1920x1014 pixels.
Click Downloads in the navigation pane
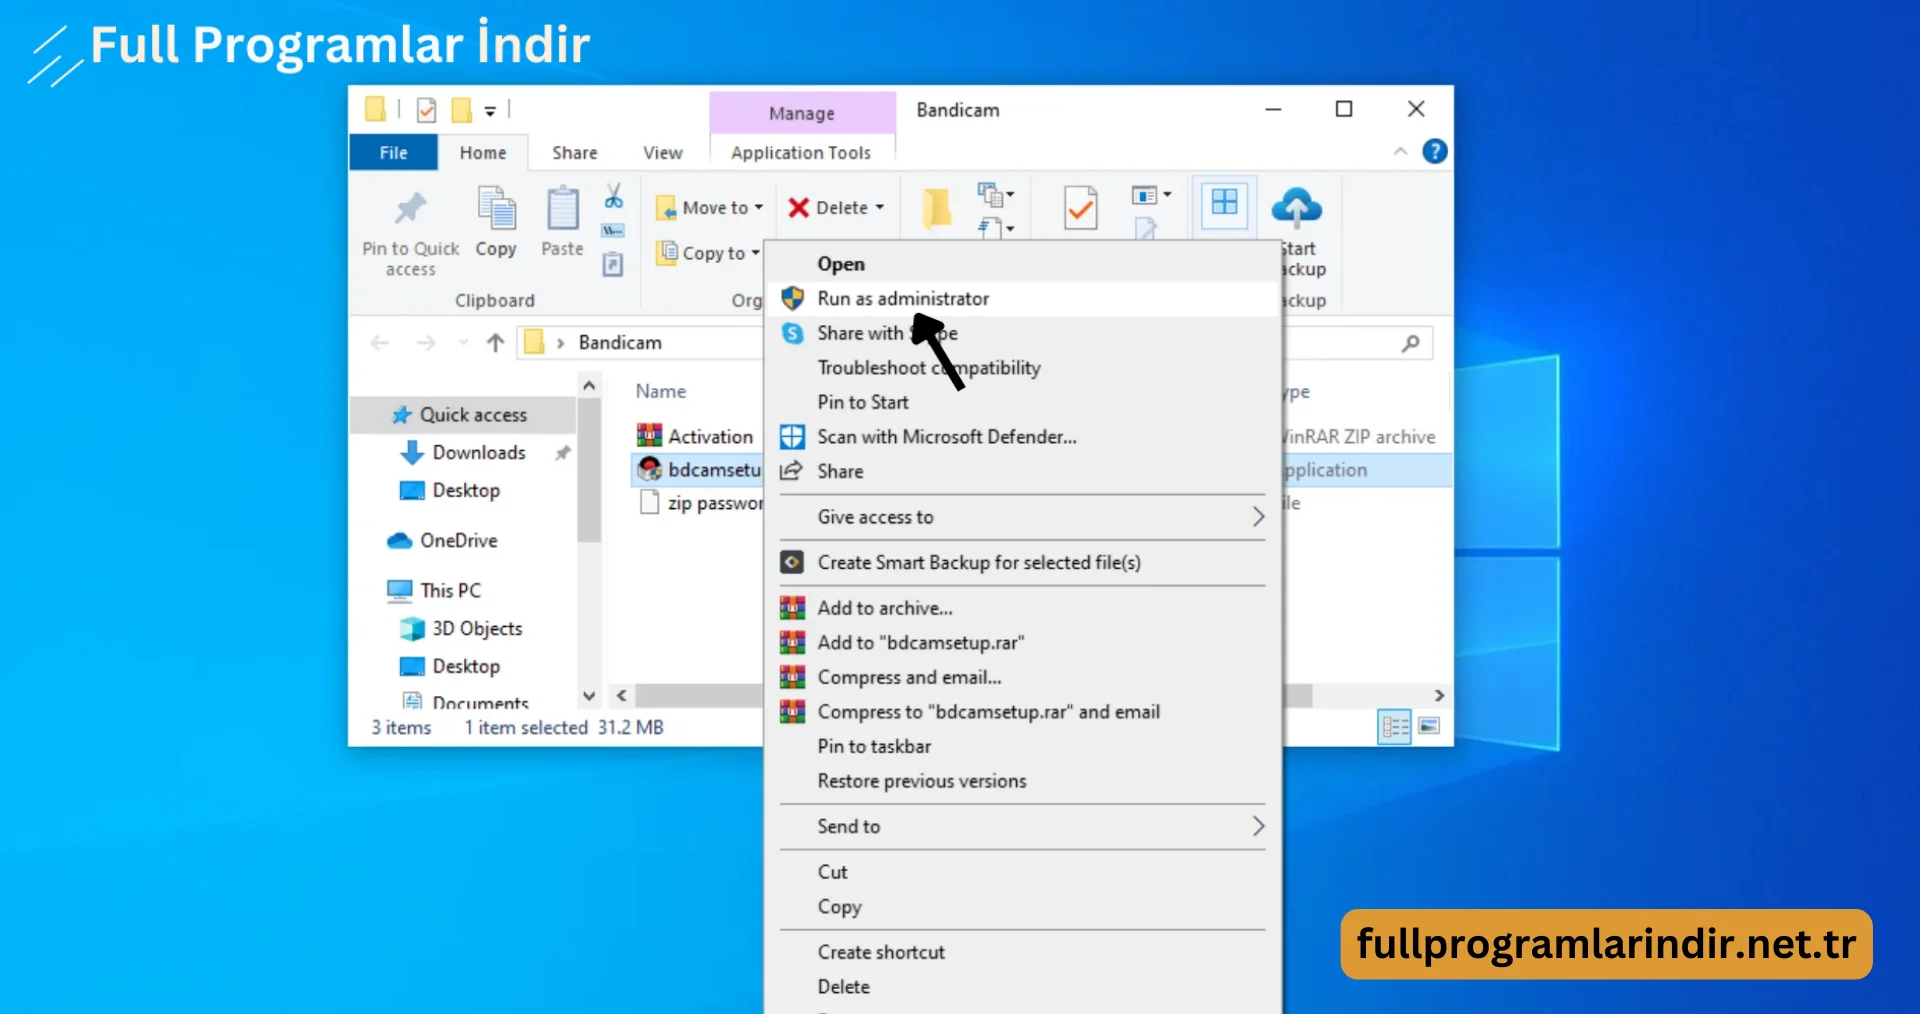pos(463,453)
